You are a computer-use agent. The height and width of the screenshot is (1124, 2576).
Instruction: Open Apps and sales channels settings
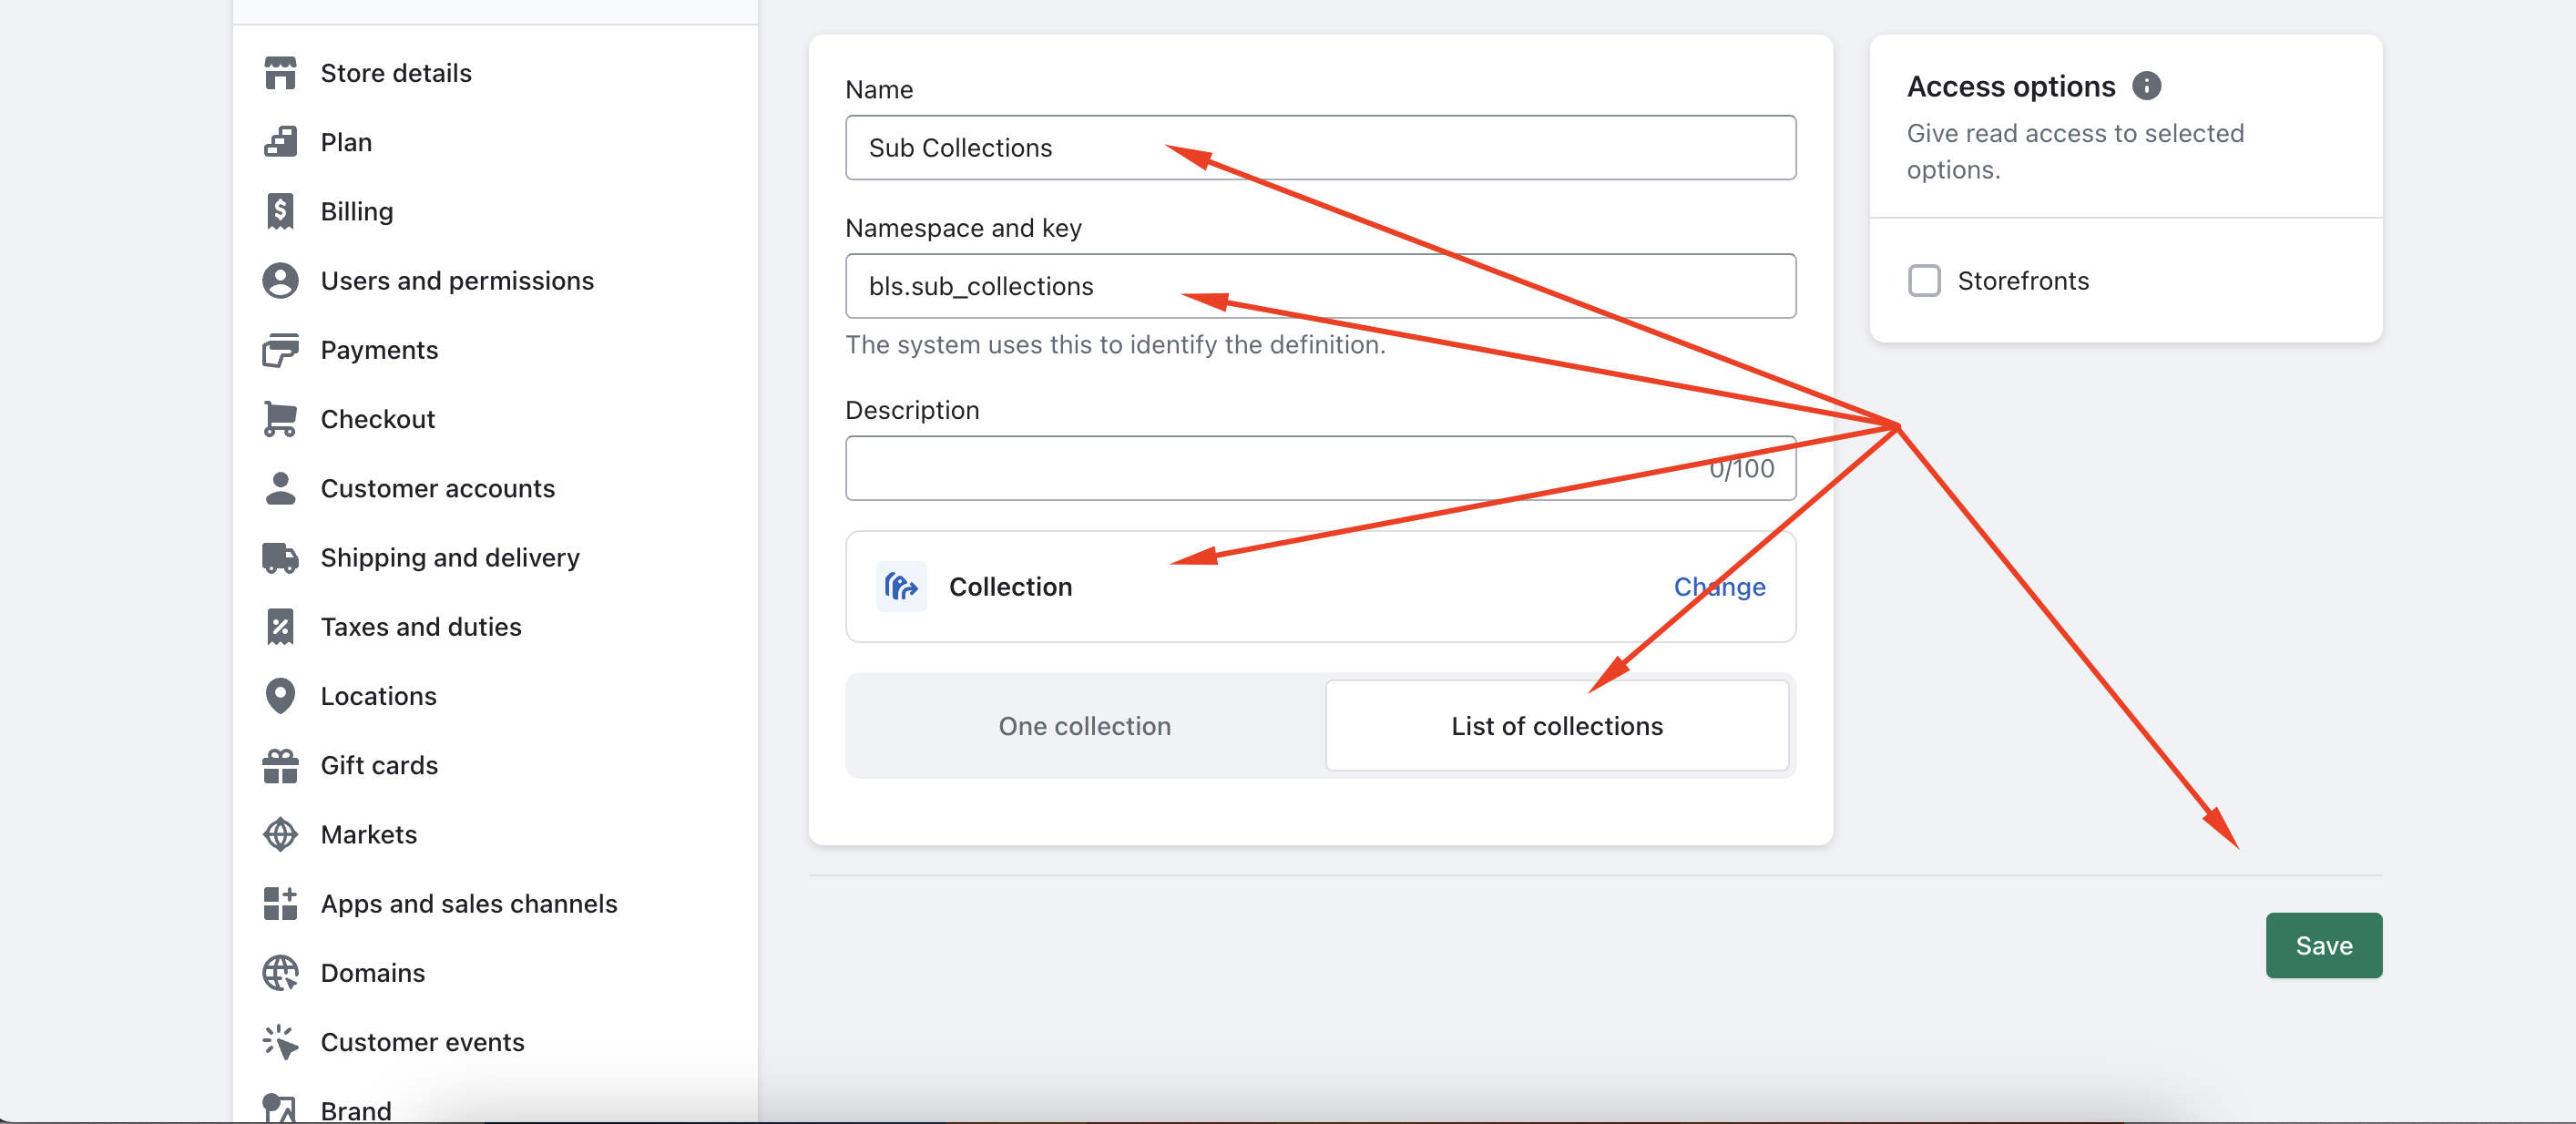468,903
